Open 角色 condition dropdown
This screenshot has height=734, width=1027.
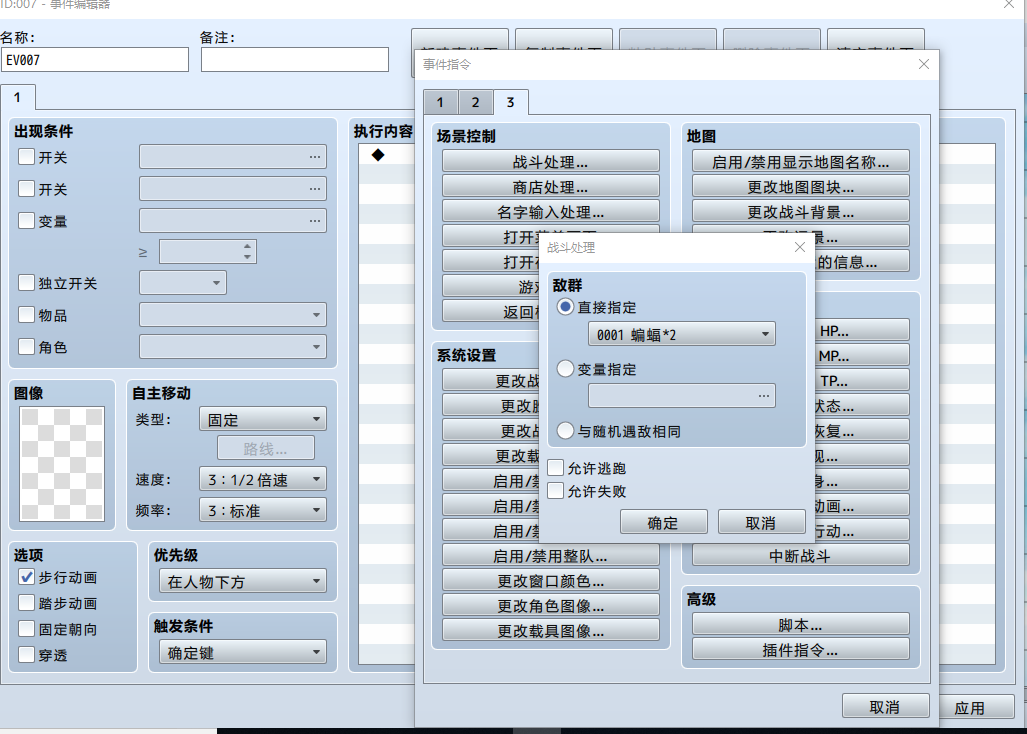tap(233, 346)
